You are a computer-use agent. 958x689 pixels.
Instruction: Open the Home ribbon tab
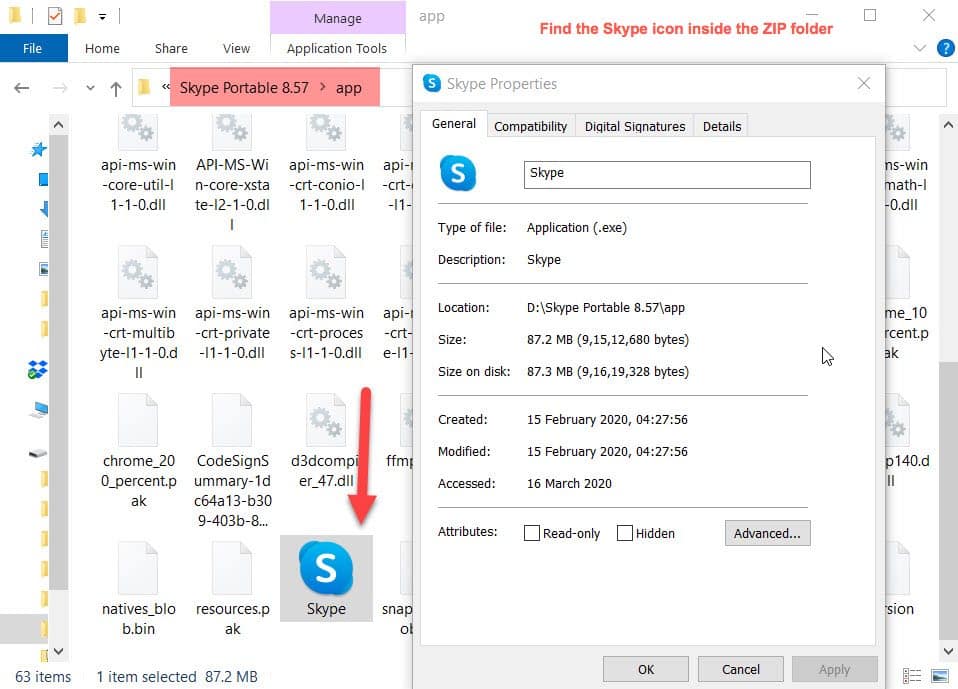[x=102, y=48]
